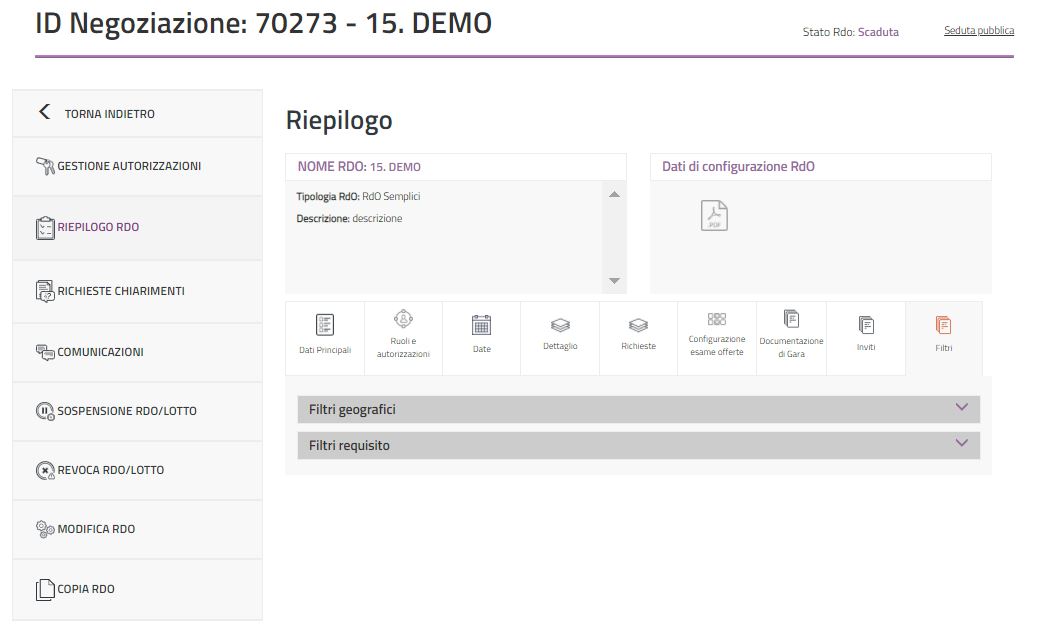Click the Modifica RDO gears icon

click(x=44, y=529)
